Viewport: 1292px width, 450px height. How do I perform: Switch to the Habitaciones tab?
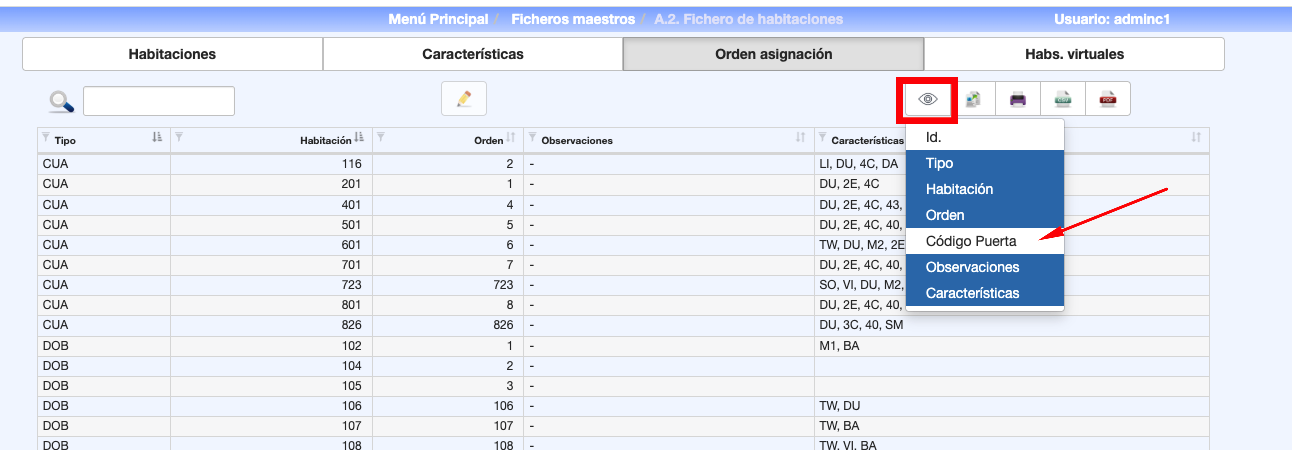pyautogui.click(x=172, y=54)
